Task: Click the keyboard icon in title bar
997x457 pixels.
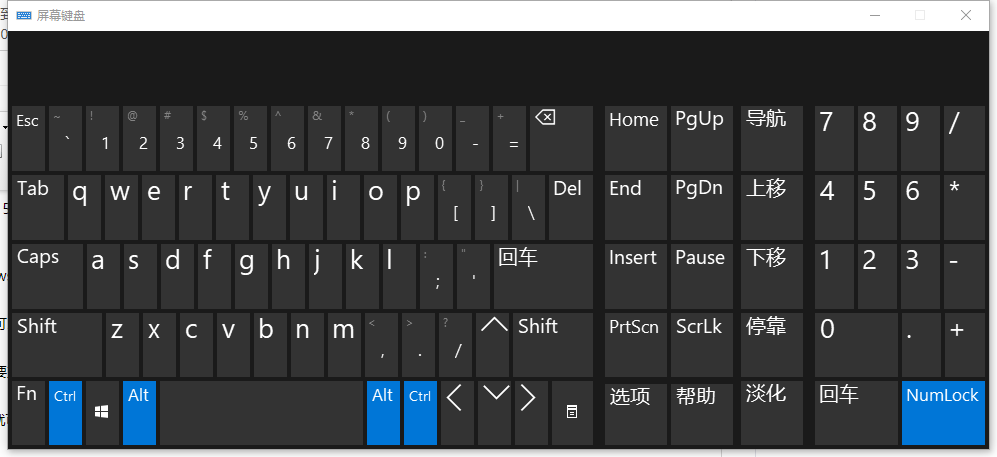Action: (x=23, y=15)
